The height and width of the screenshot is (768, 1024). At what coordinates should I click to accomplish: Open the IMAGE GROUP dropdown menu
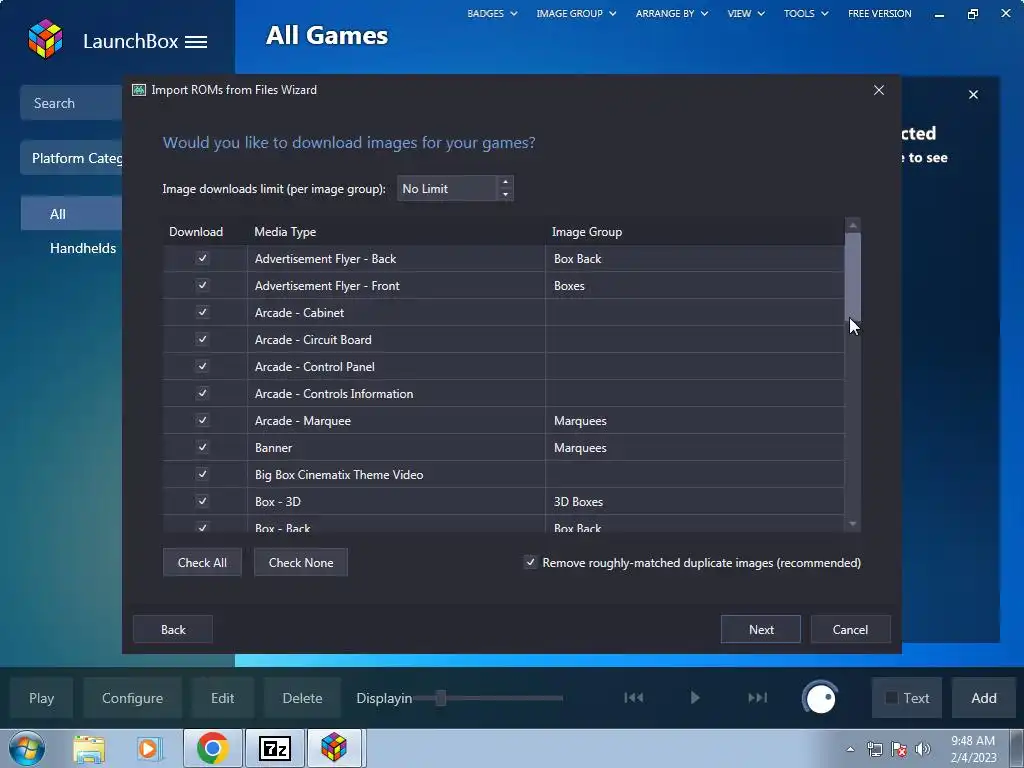(576, 13)
